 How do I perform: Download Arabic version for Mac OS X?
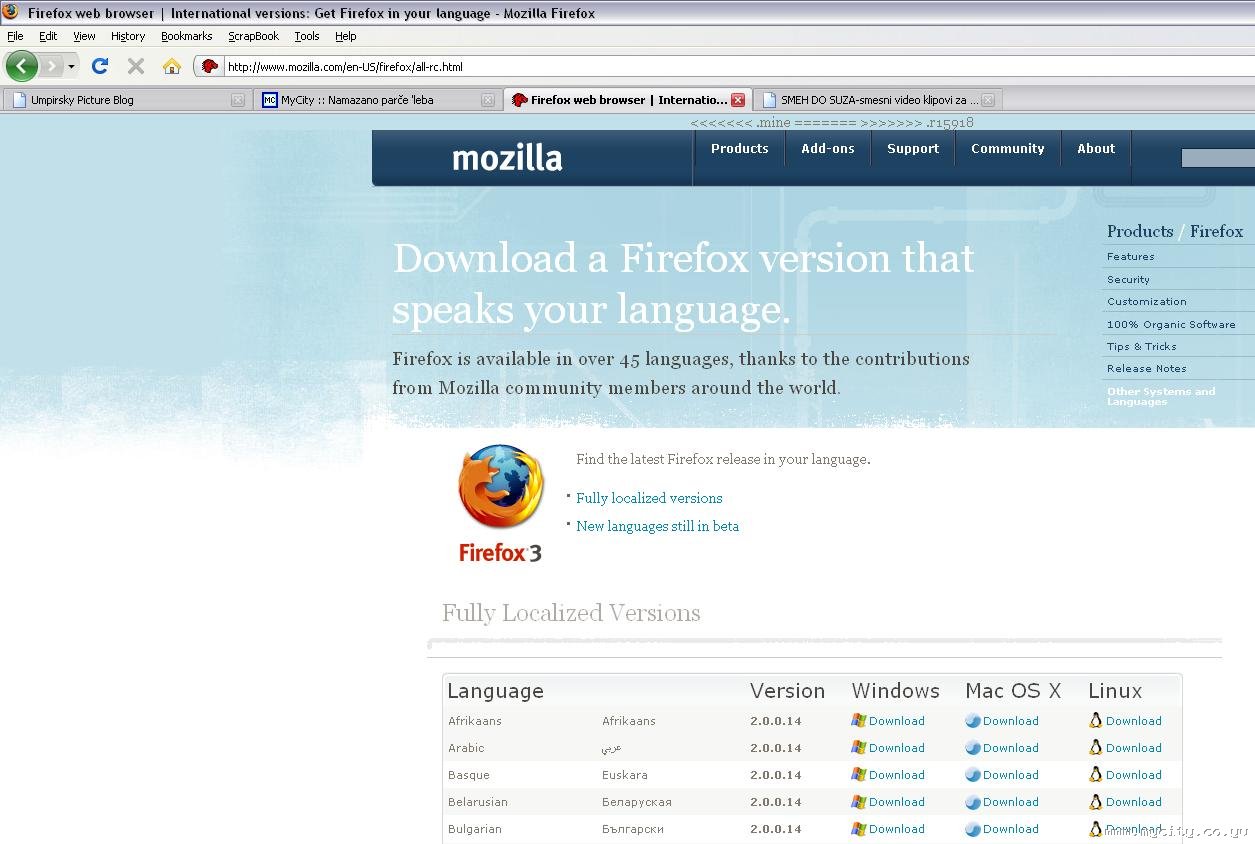1010,748
